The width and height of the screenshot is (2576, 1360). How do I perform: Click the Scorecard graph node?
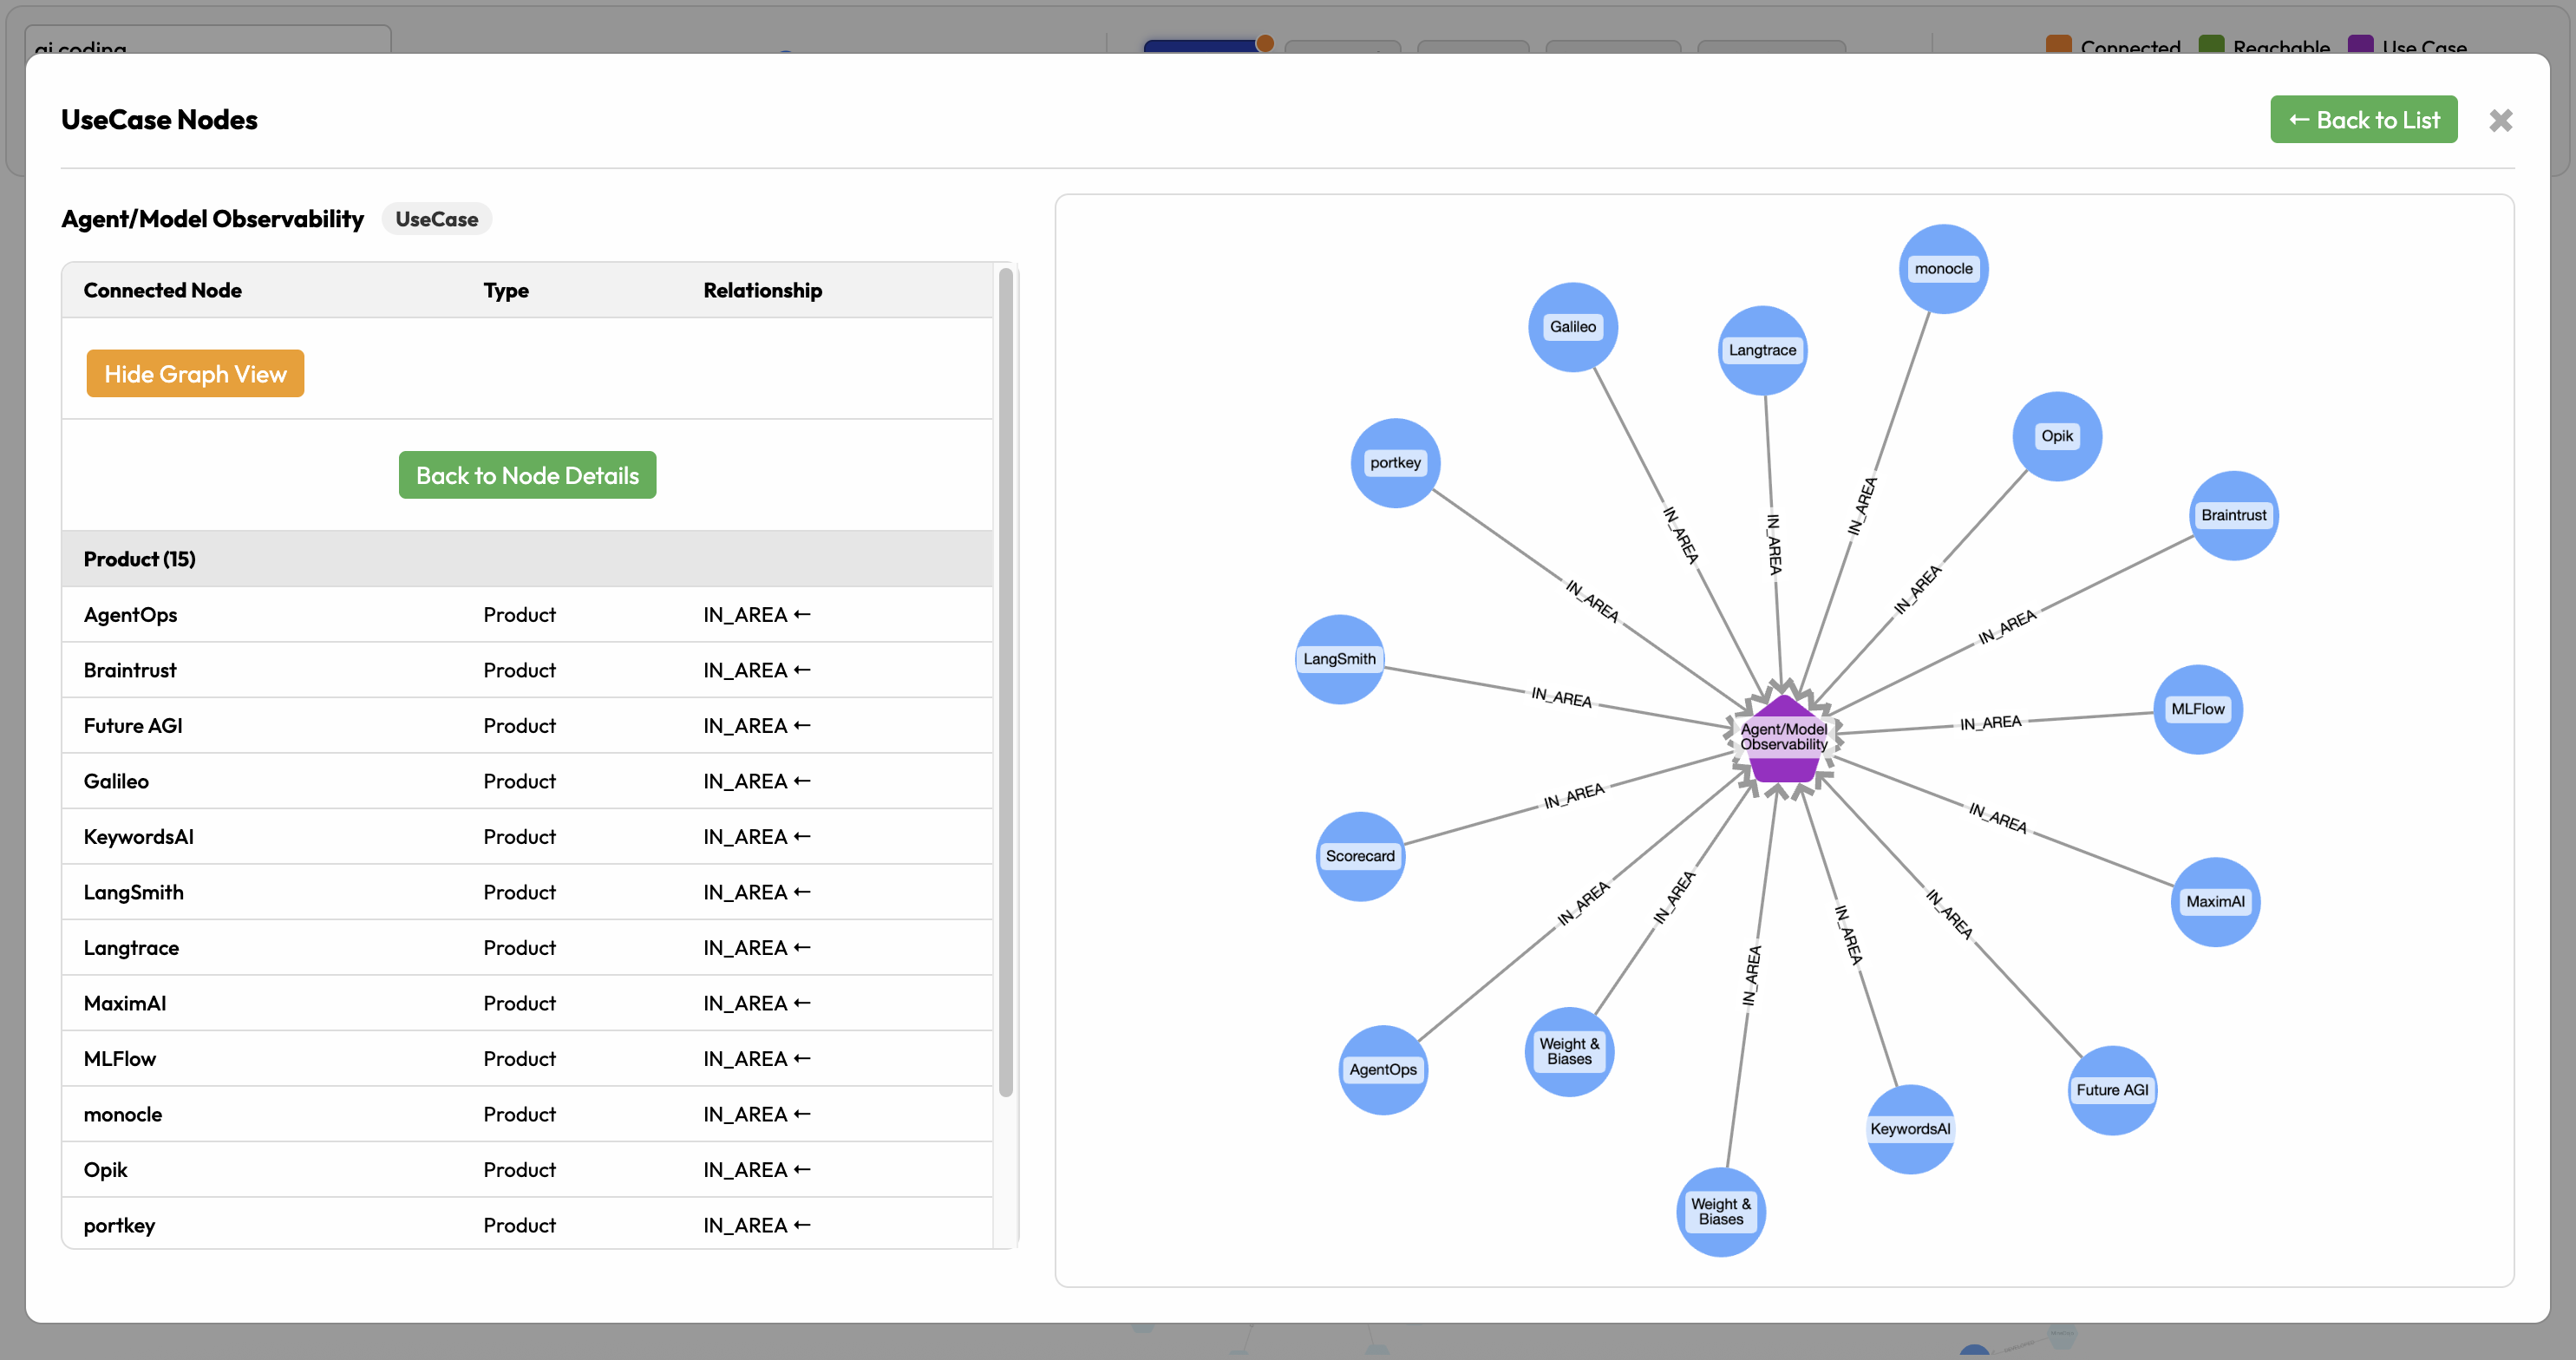pos(1360,856)
